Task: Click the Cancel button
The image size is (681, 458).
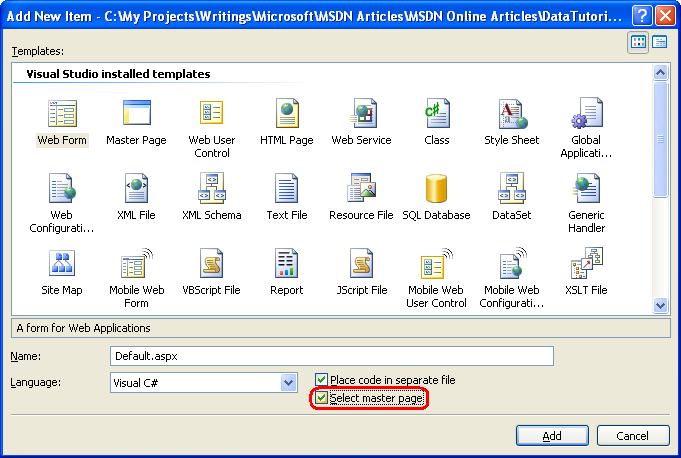Action: [x=633, y=435]
